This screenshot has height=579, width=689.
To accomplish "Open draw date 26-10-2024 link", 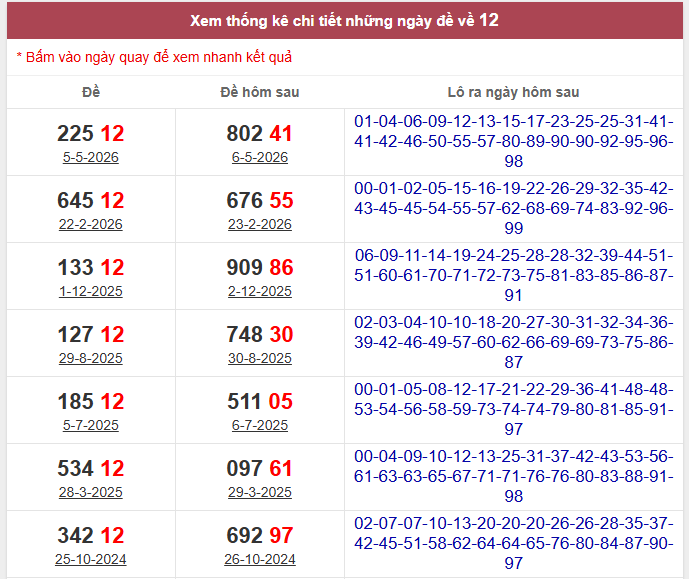I will 260,559.
